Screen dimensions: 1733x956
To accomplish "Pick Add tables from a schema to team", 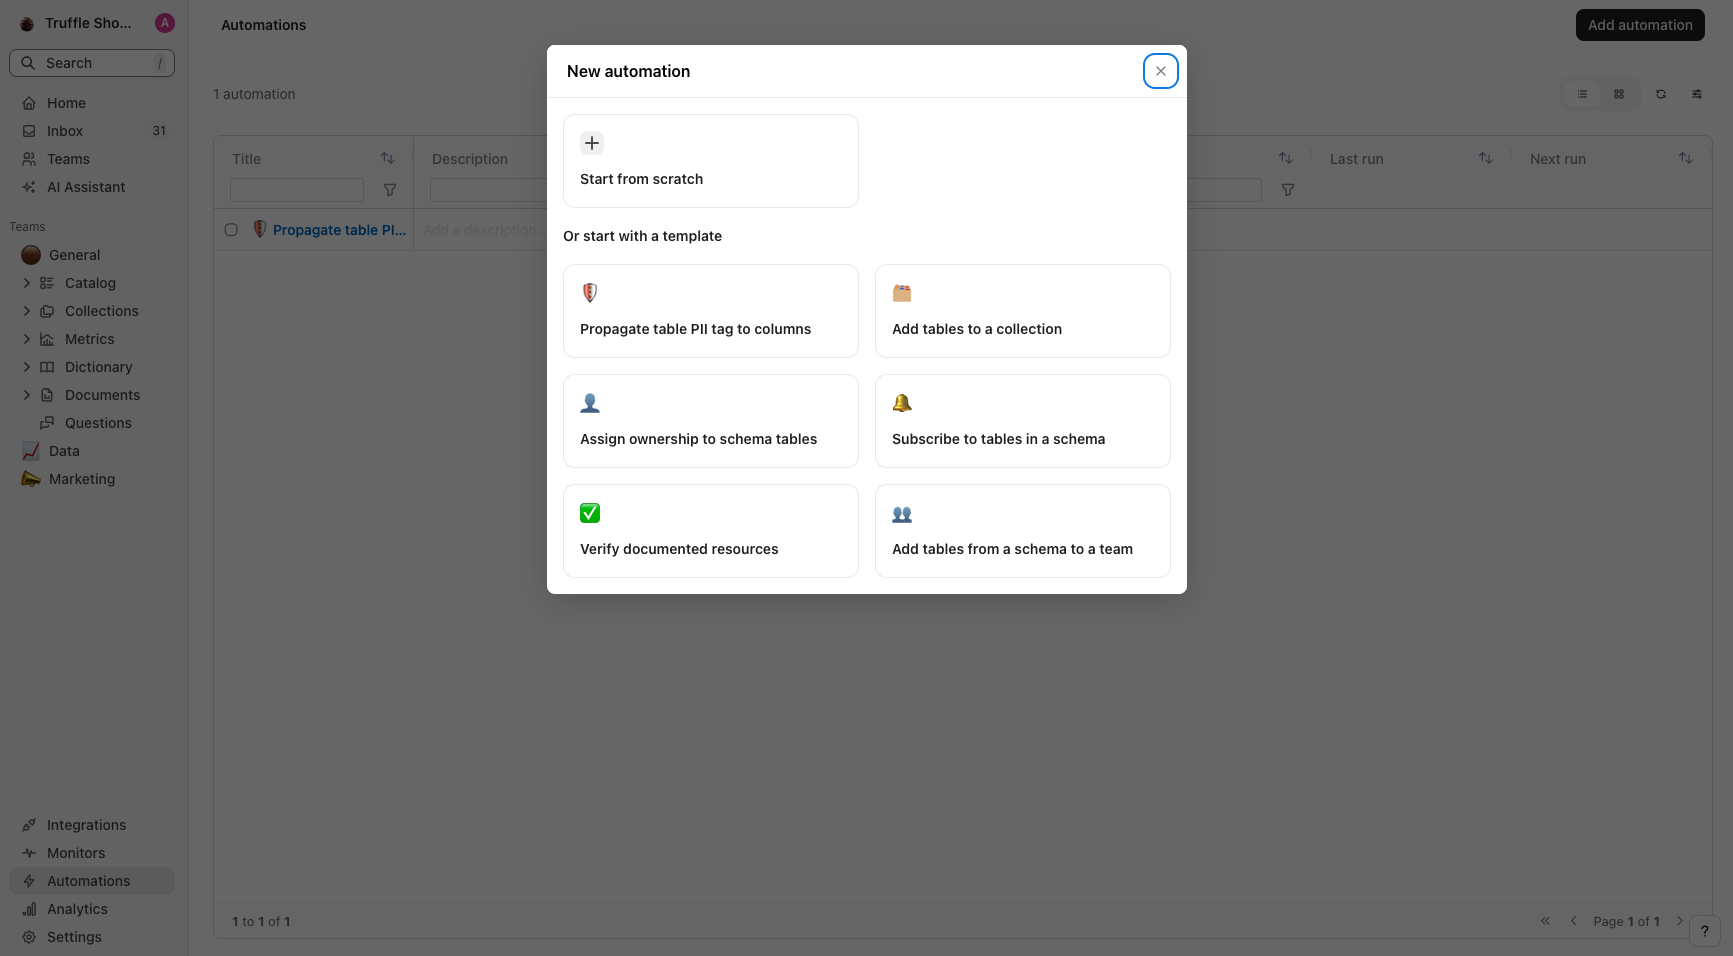I will pyautogui.click(x=1022, y=531).
